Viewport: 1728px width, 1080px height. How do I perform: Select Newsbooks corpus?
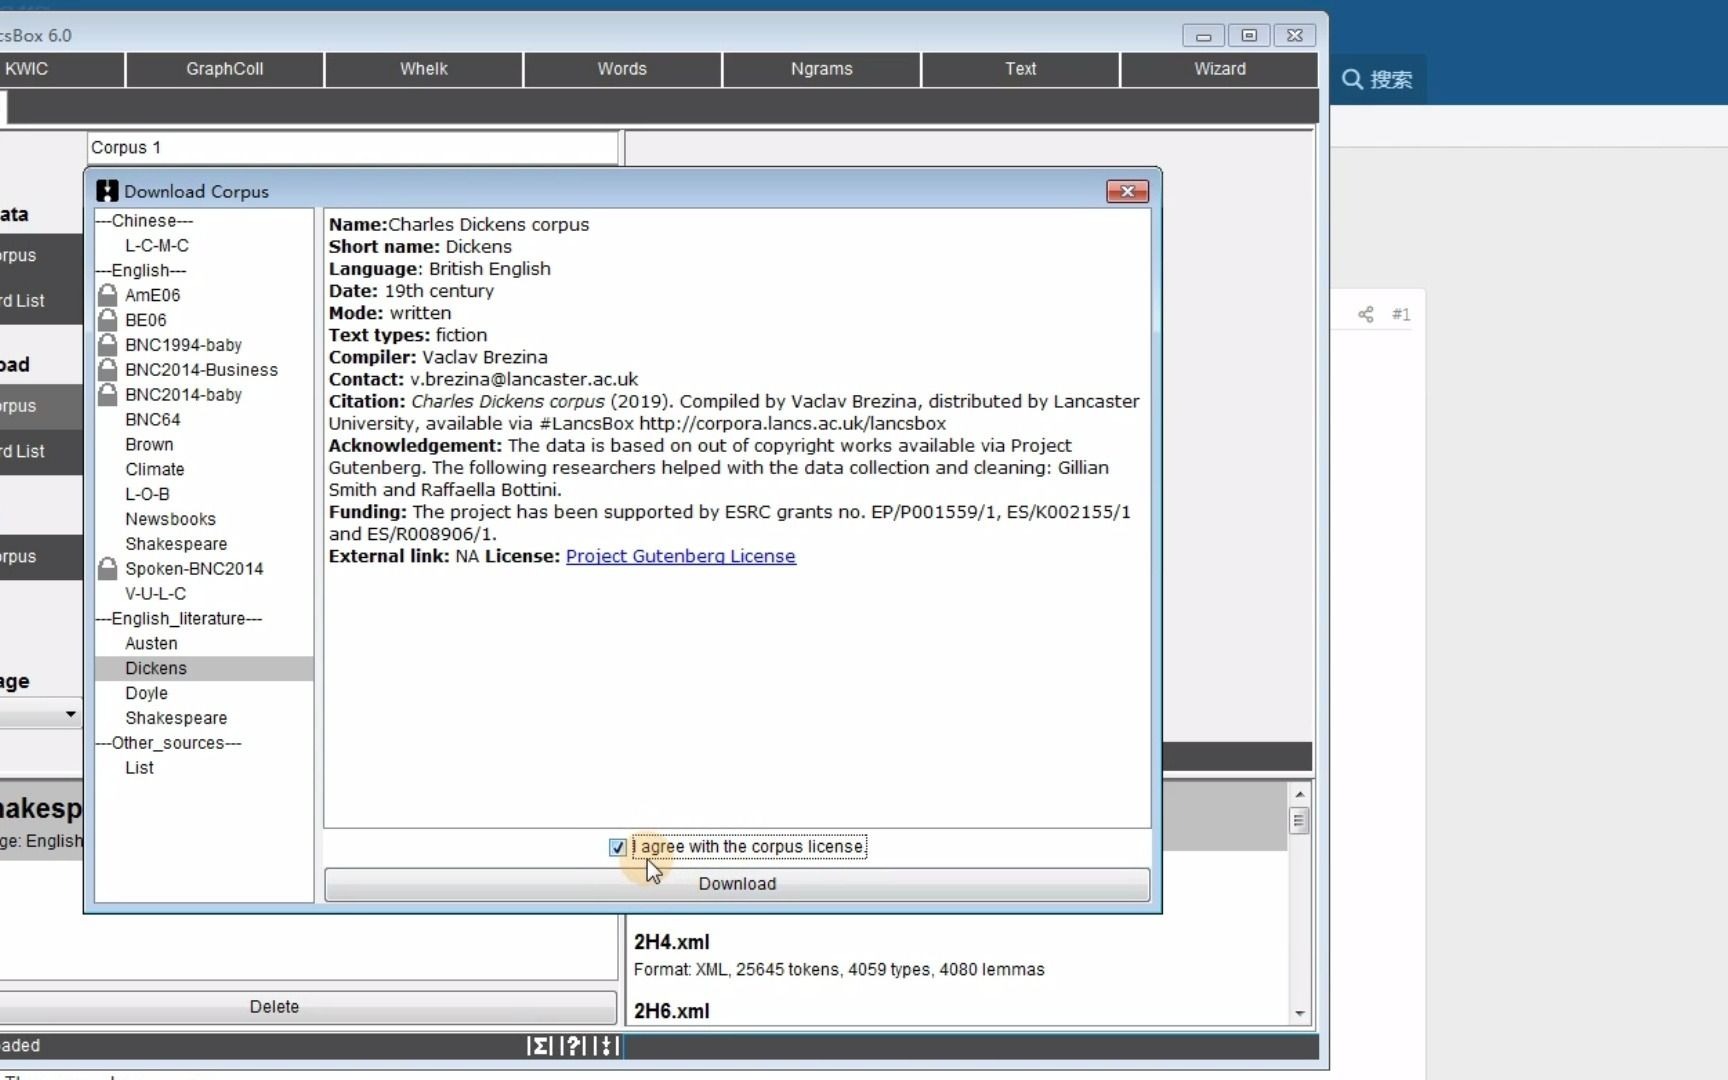(170, 519)
